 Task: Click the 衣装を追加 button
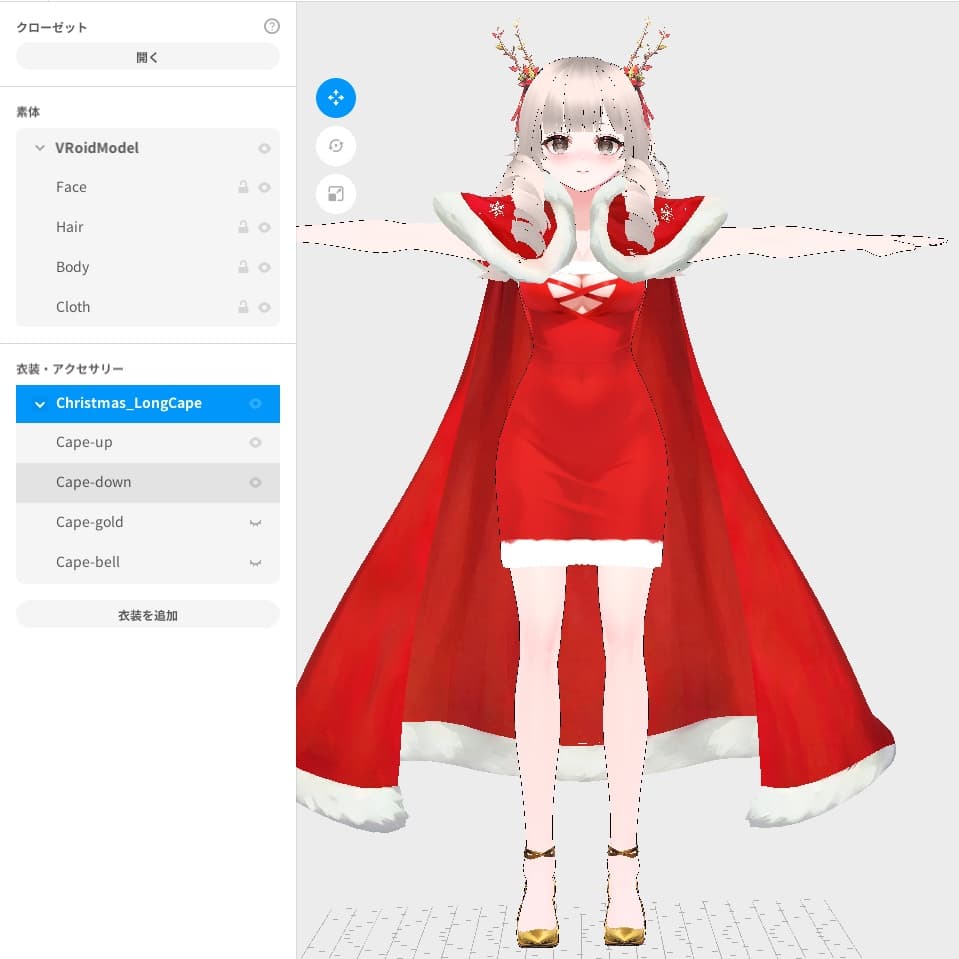pyautogui.click(x=147, y=615)
